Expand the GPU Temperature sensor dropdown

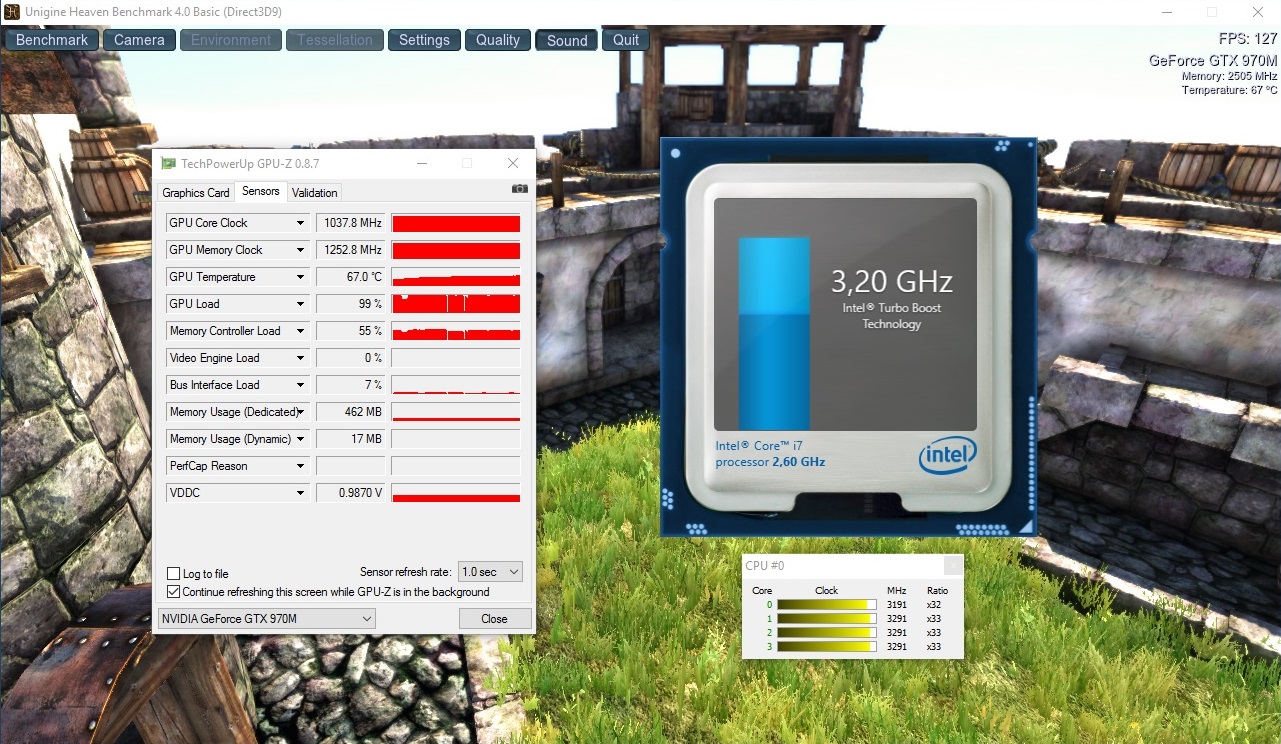coord(300,277)
